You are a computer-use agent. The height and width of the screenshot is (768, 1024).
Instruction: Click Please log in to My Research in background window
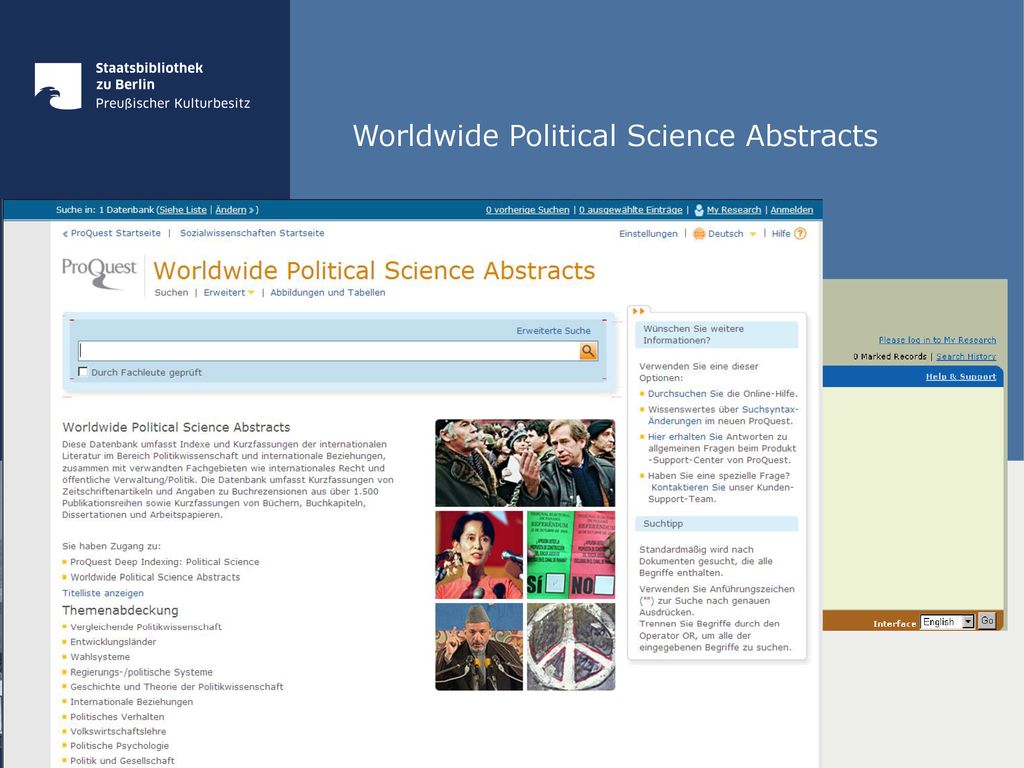[937, 340]
